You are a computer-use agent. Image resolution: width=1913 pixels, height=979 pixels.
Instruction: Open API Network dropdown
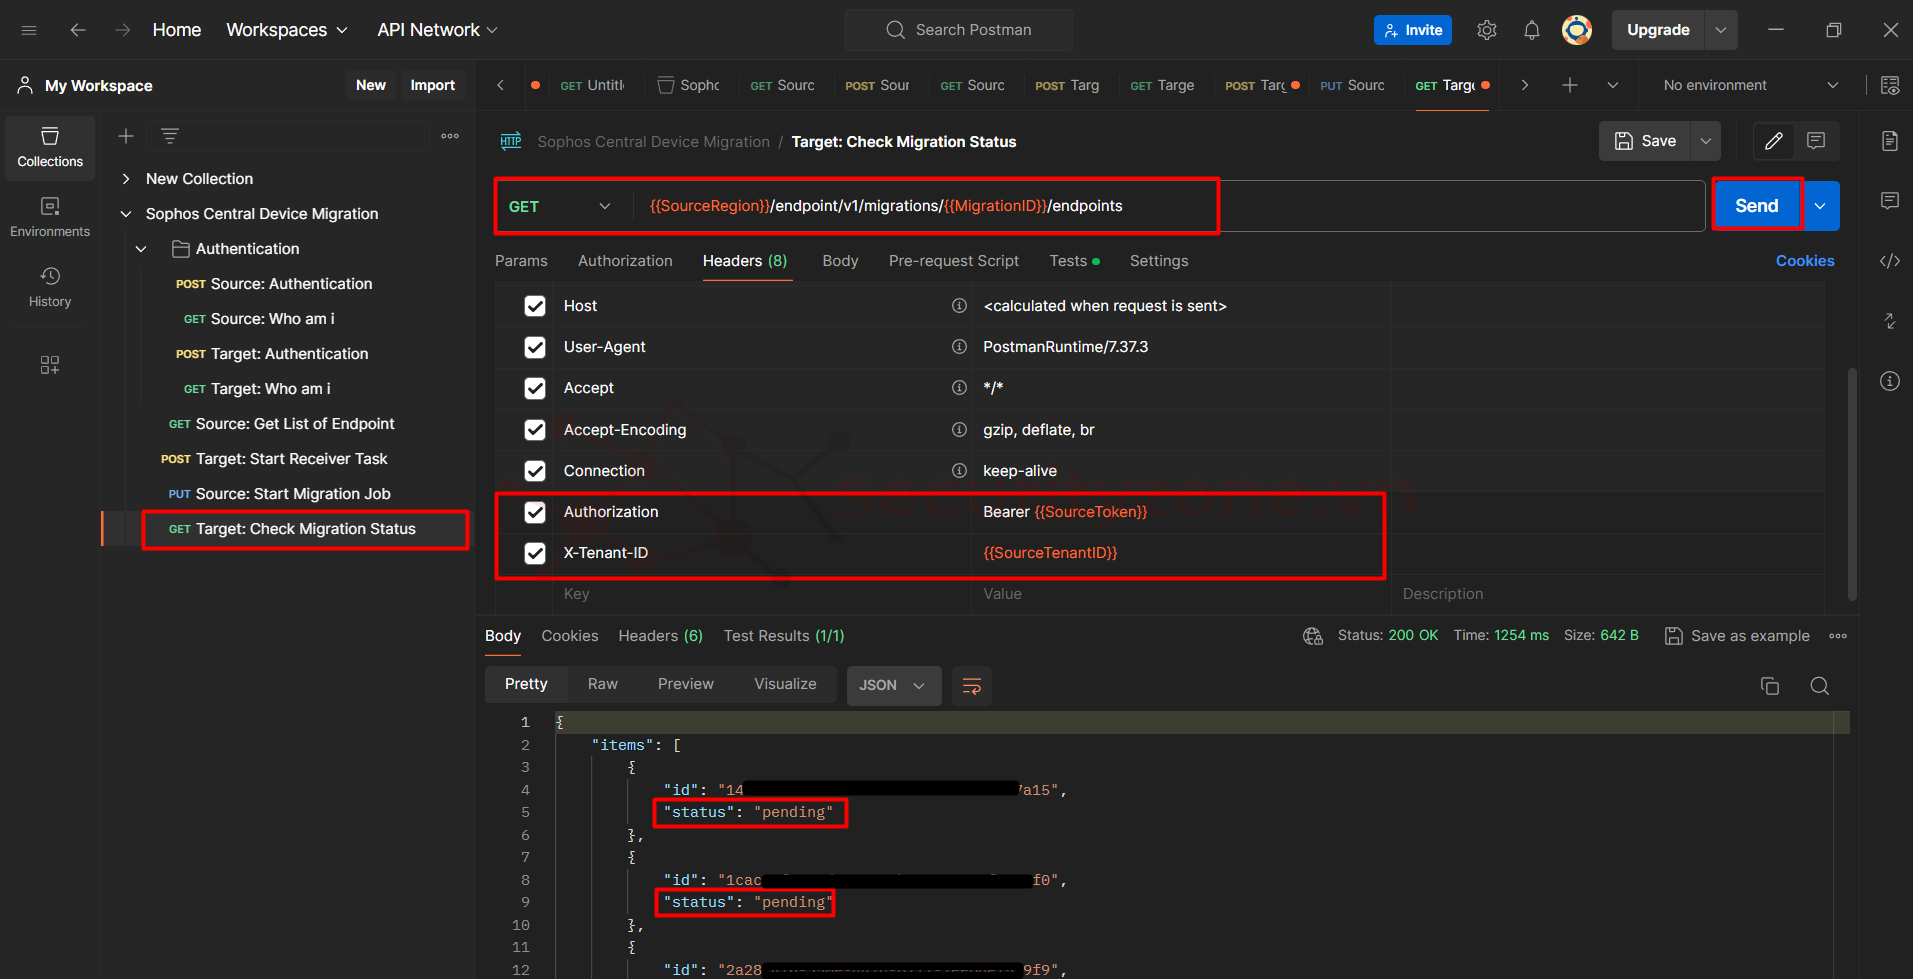[437, 30]
